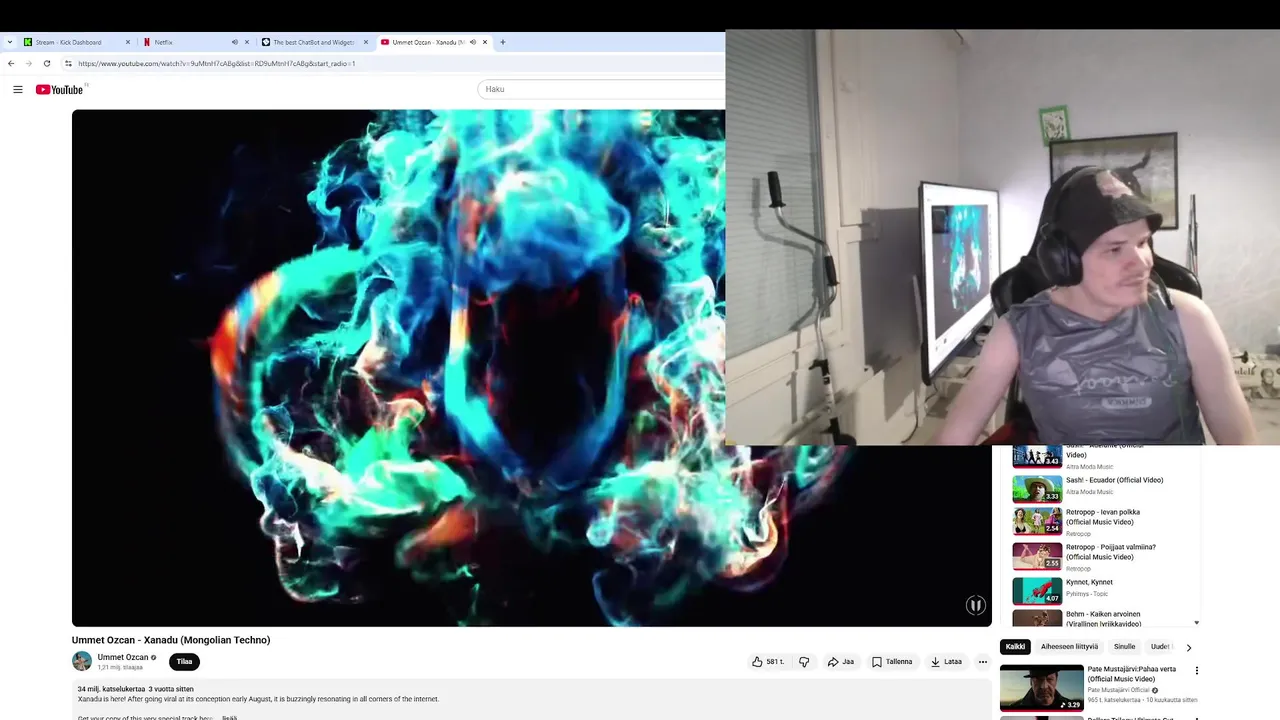Open Pate Mustajärvi Pahaa verta thumbnail
Image resolution: width=1280 pixels, height=720 pixels.
pyautogui.click(x=1042, y=688)
